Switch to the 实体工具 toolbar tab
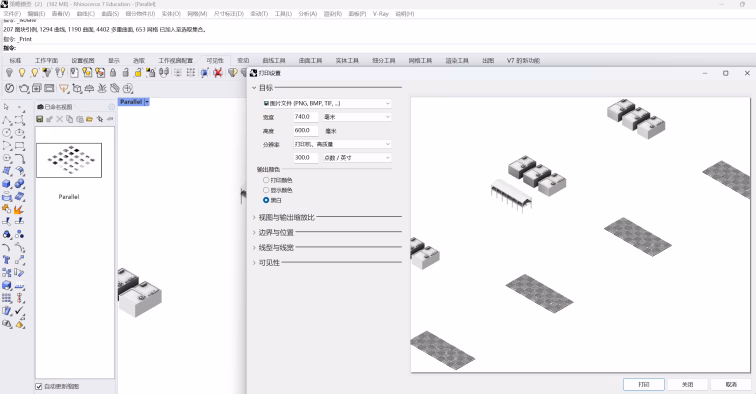The height and width of the screenshot is (394, 756). pyautogui.click(x=347, y=61)
